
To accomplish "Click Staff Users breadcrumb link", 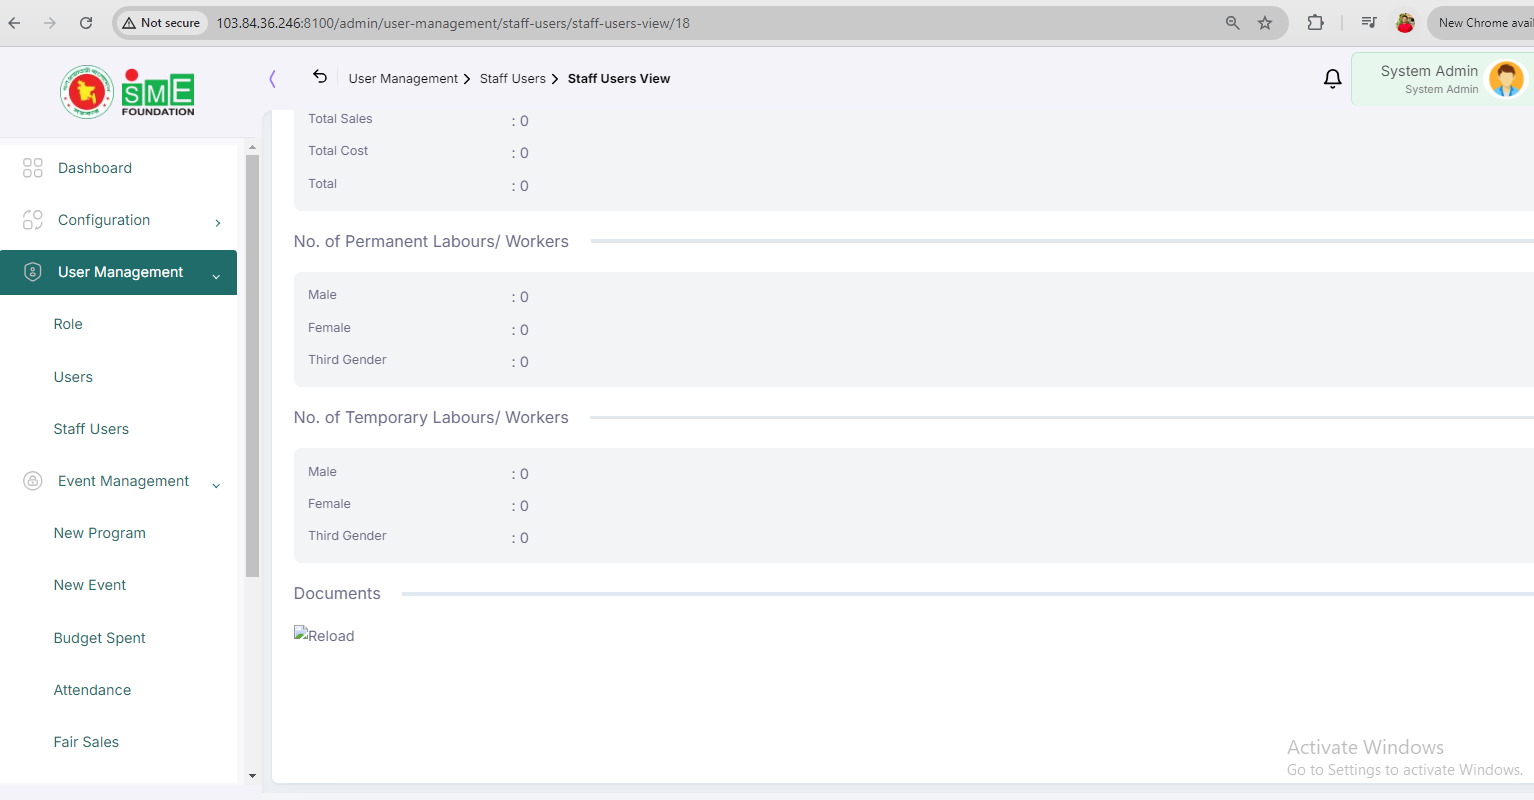I will (513, 79).
